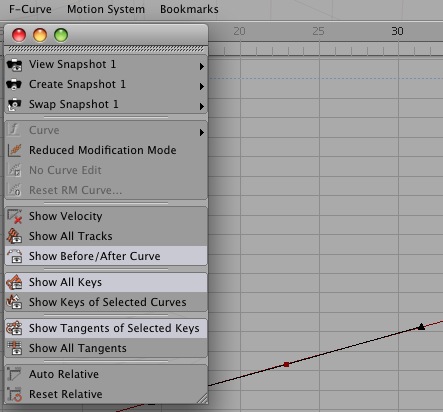Expand the Swap Snapshot 1 submenu arrow
This screenshot has width=443, height=412.
[x=201, y=106]
